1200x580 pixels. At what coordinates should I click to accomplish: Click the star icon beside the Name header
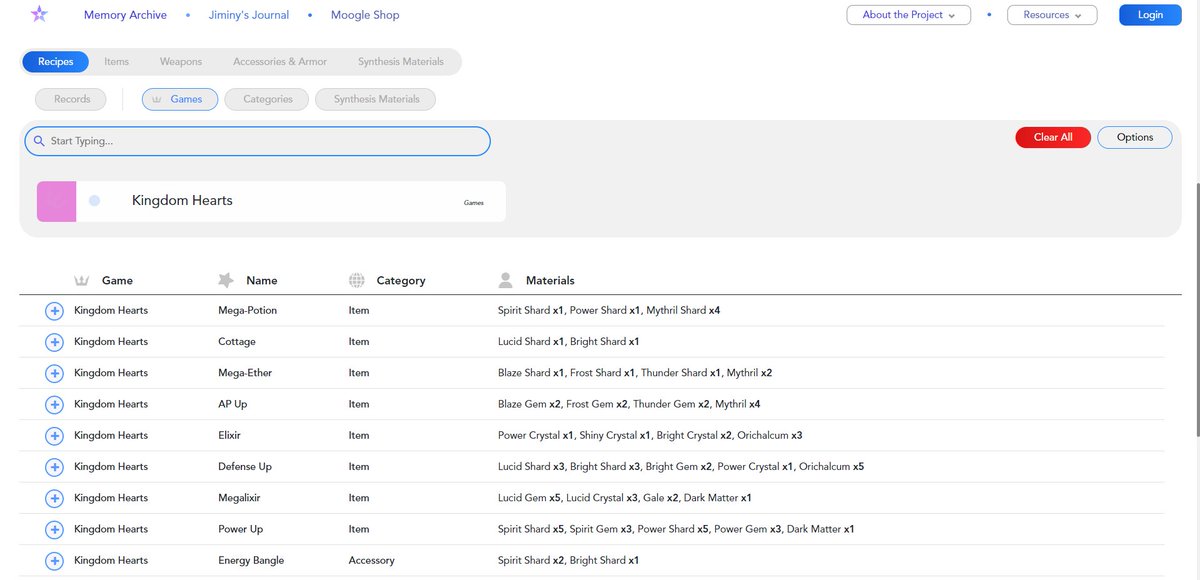pyautogui.click(x=226, y=280)
